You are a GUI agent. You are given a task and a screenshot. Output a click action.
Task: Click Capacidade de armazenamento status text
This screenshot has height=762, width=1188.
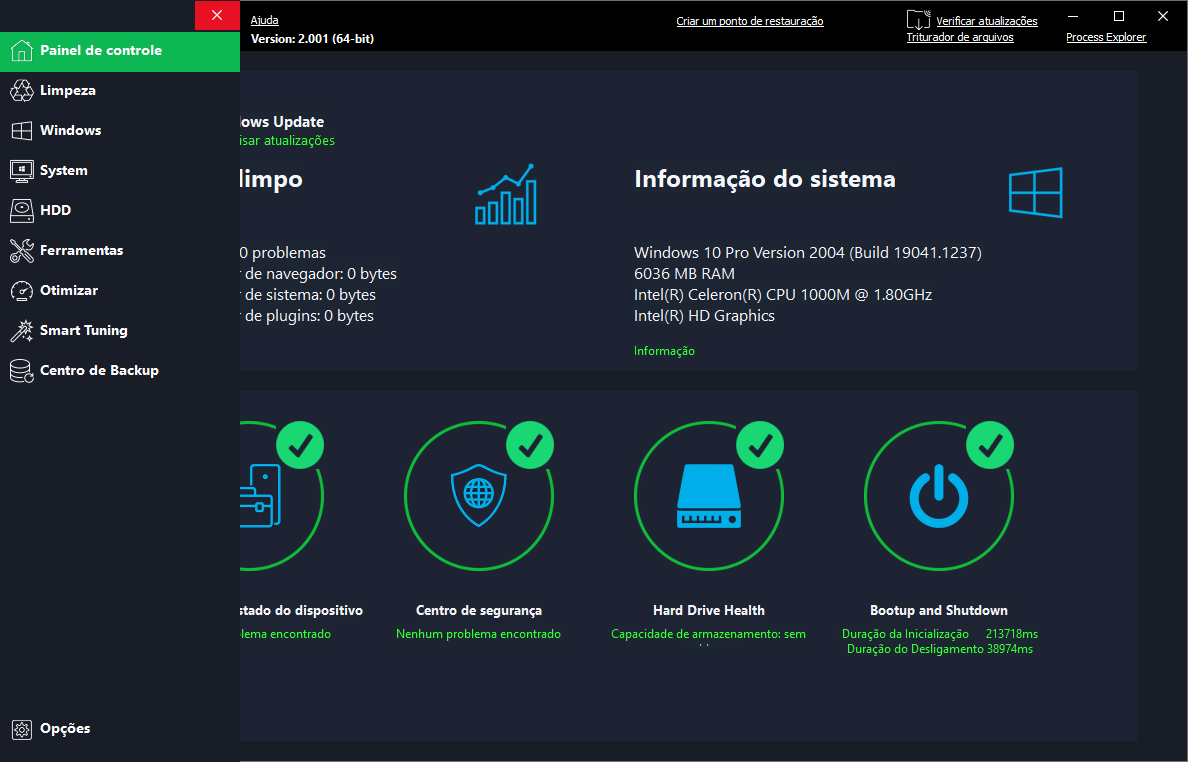tap(708, 634)
